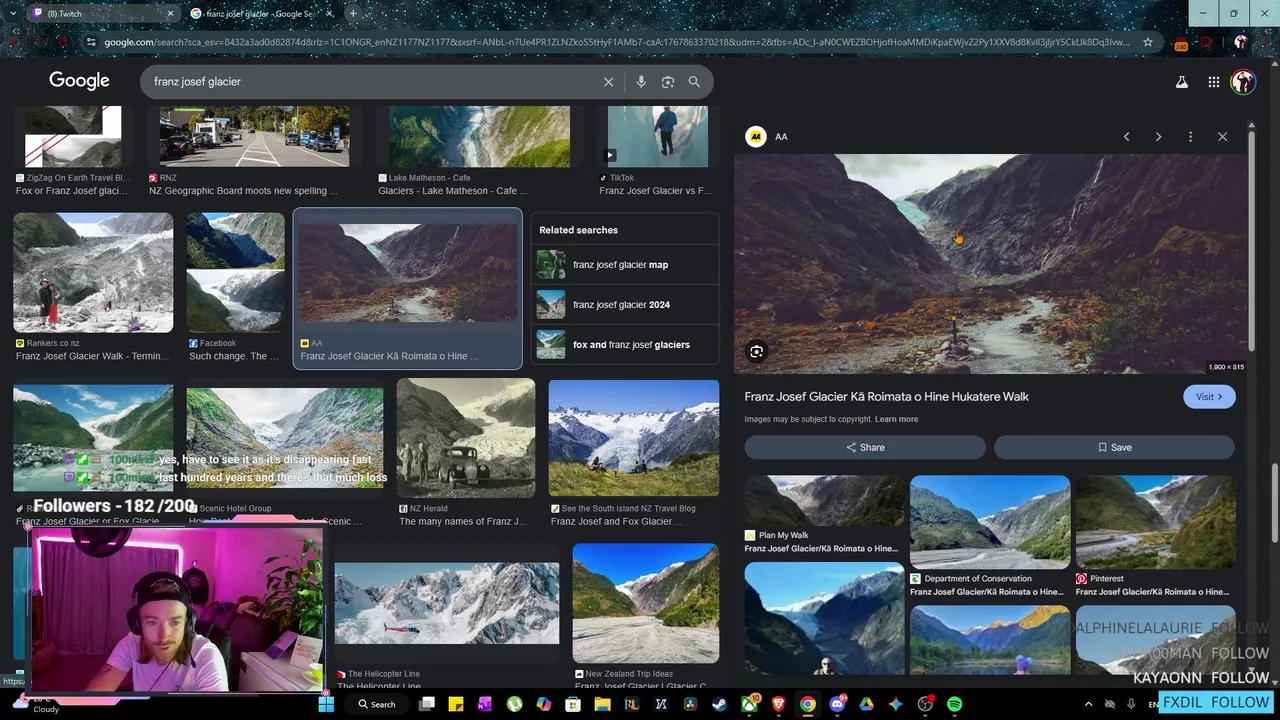Screen dimensions: 1280x720
Task: Open Rankers.co.nz Glacier Walk thumbnail
Action: (93, 273)
